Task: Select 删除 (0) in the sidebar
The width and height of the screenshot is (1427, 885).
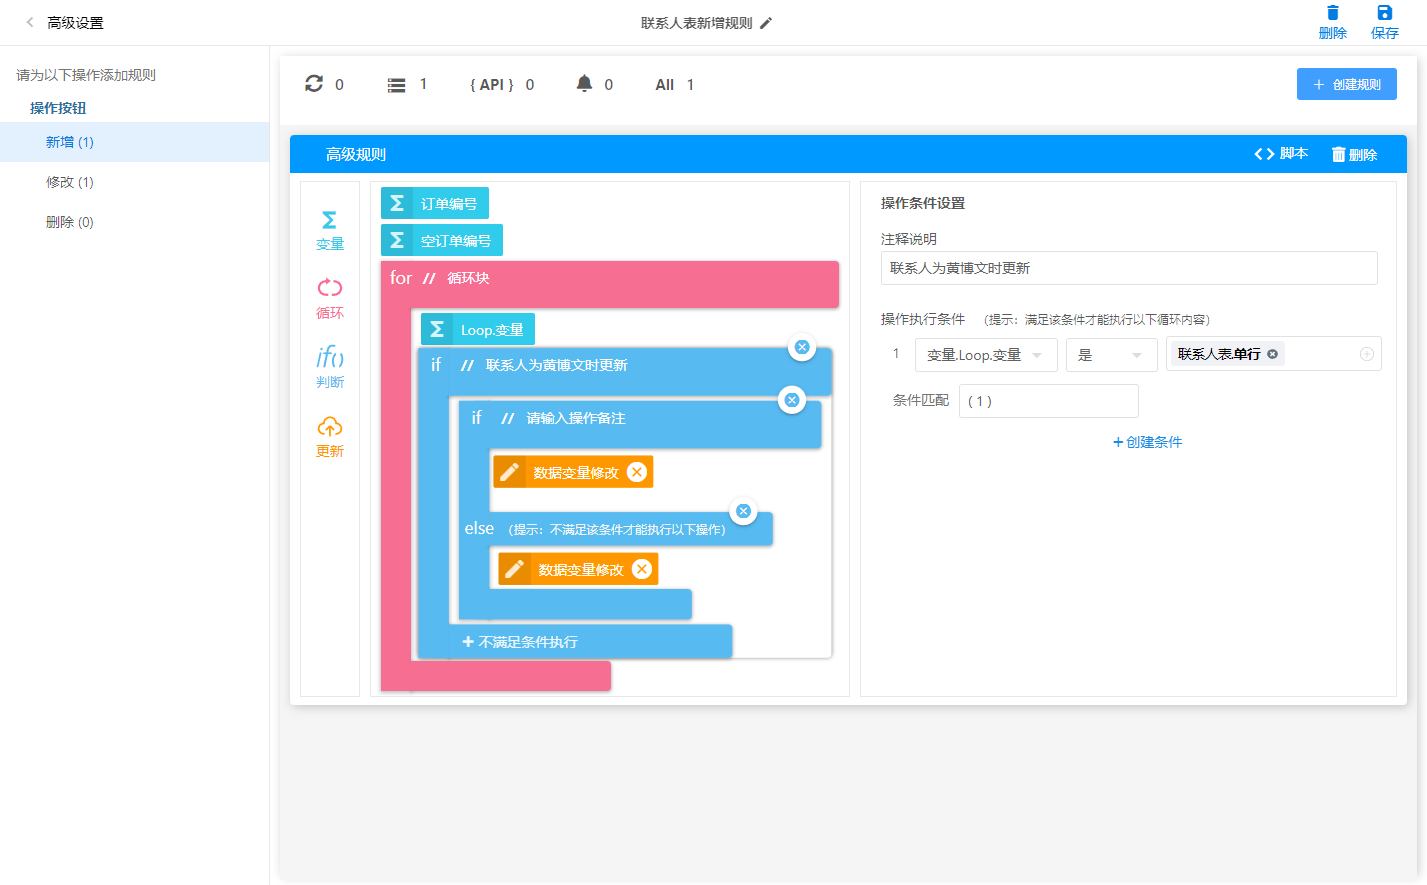Action: coord(134,222)
